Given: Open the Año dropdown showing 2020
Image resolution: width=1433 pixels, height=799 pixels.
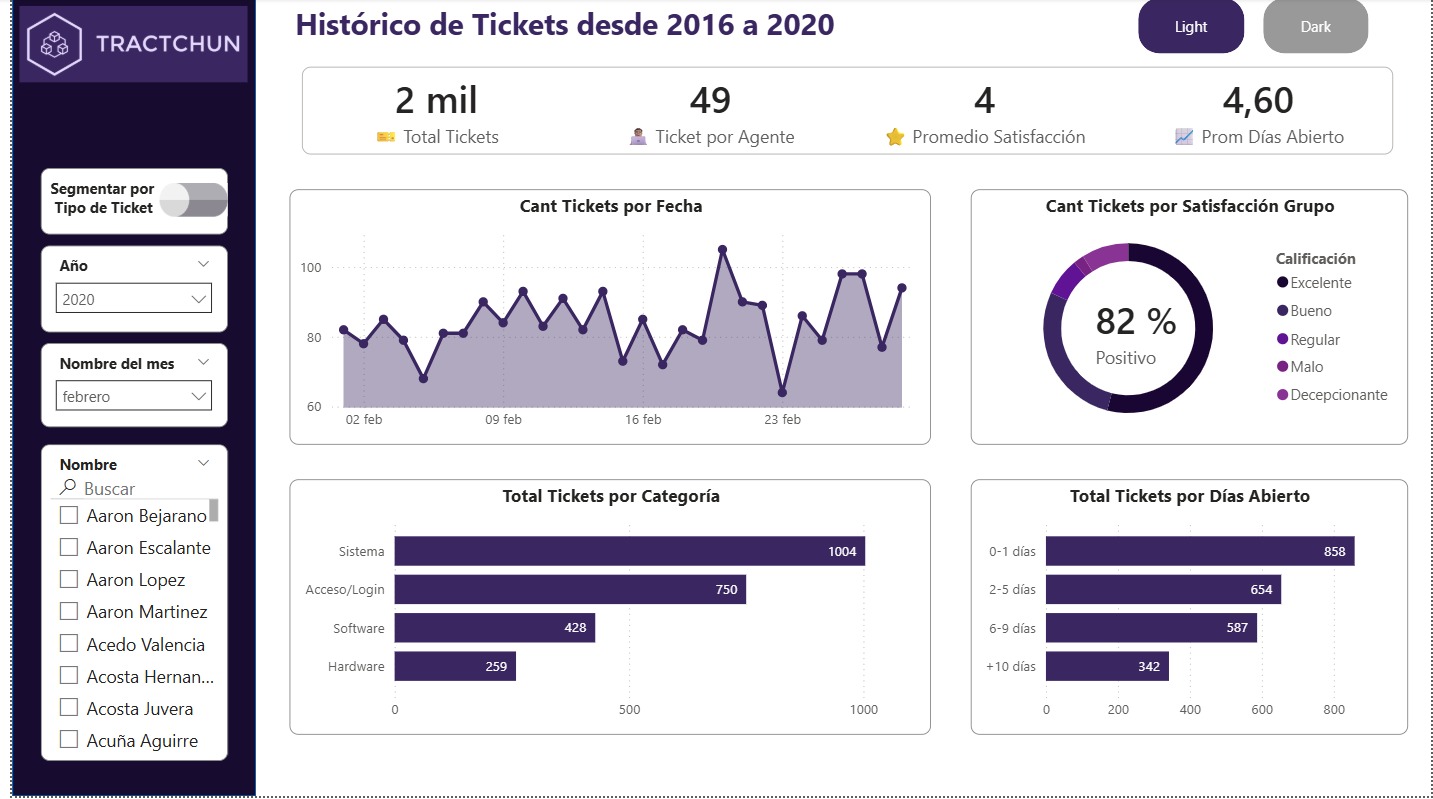Looking at the screenshot, I should pos(134,299).
